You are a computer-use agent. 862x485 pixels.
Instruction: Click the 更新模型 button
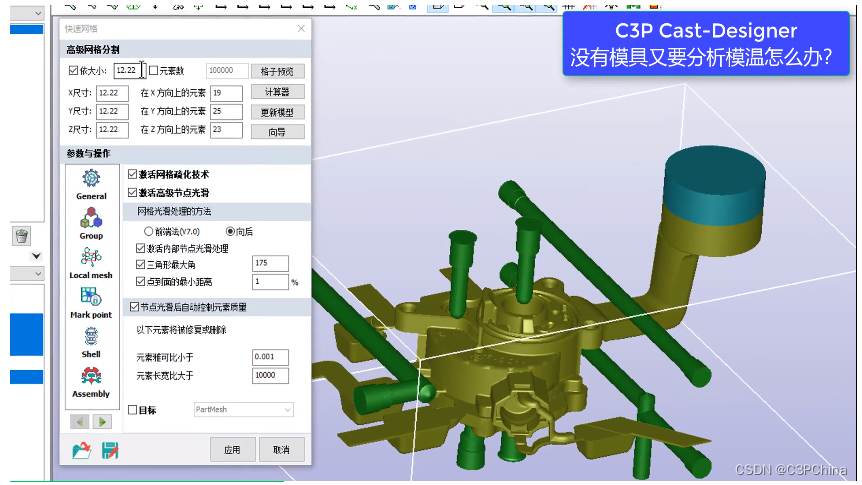tap(278, 112)
